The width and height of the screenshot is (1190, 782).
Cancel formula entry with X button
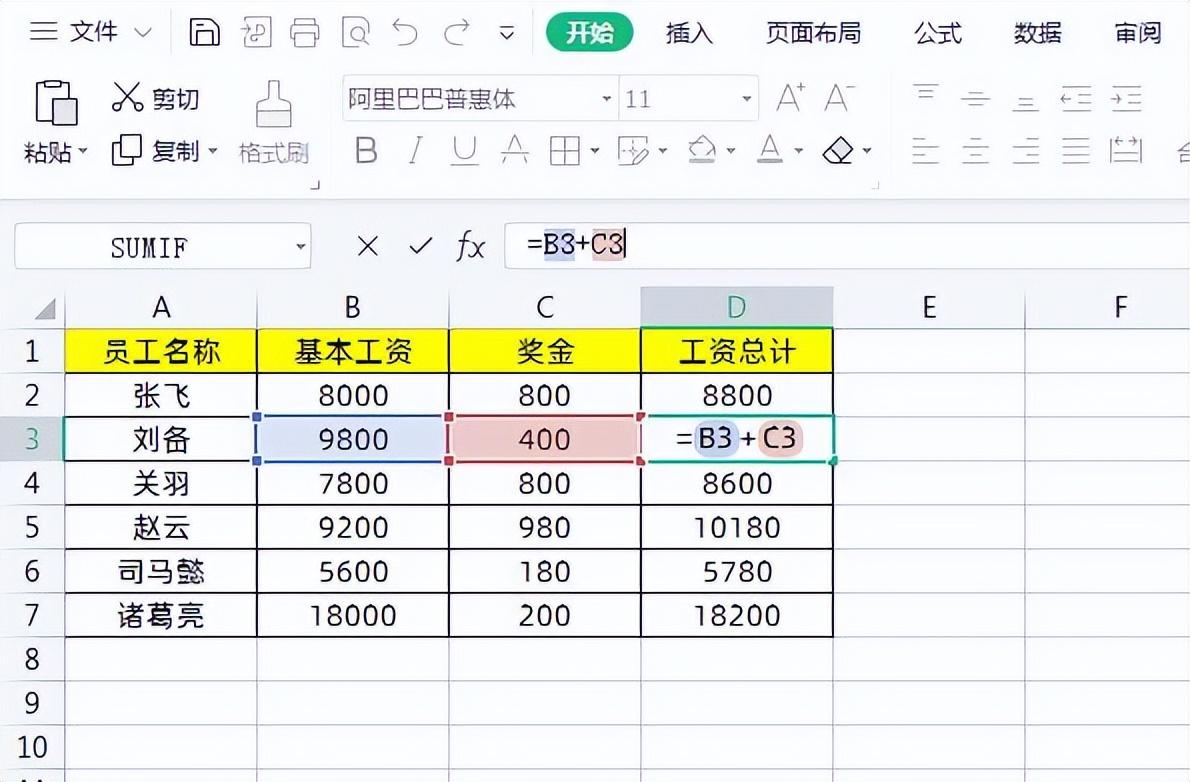pyautogui.click(x=367, y=246)
